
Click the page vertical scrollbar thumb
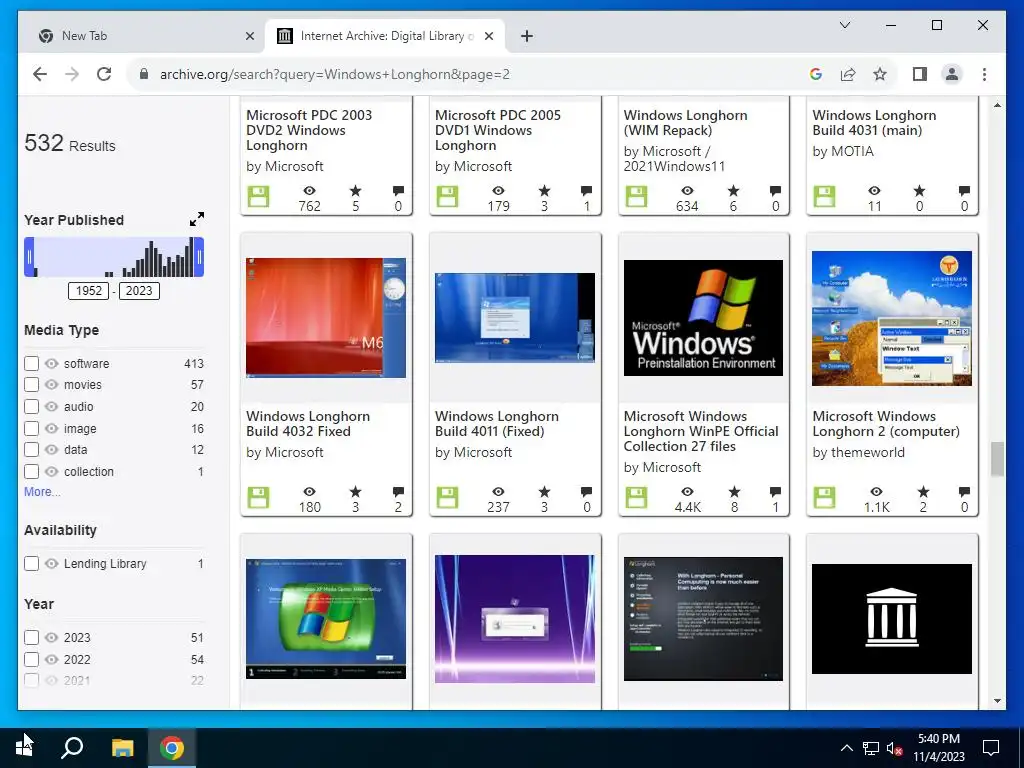tap(997, 459)
